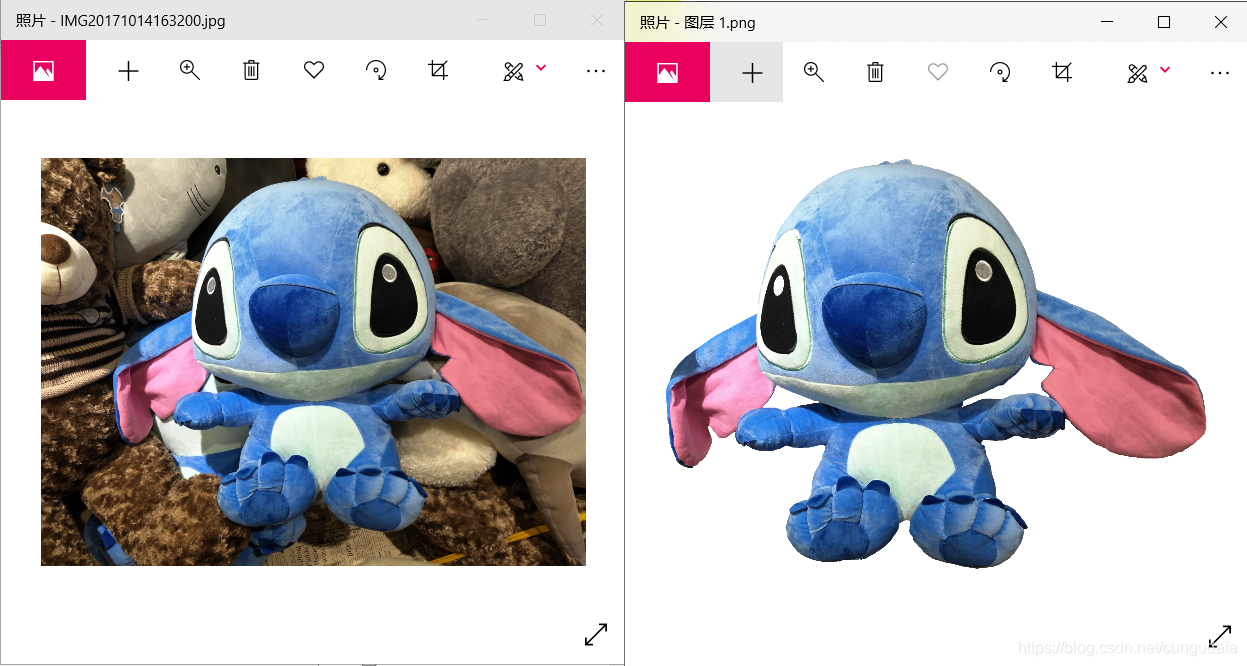Enter full screen via the arrows in 图层 1.png window
This screenshot has height=666, width=1247.
[1220, 636]
